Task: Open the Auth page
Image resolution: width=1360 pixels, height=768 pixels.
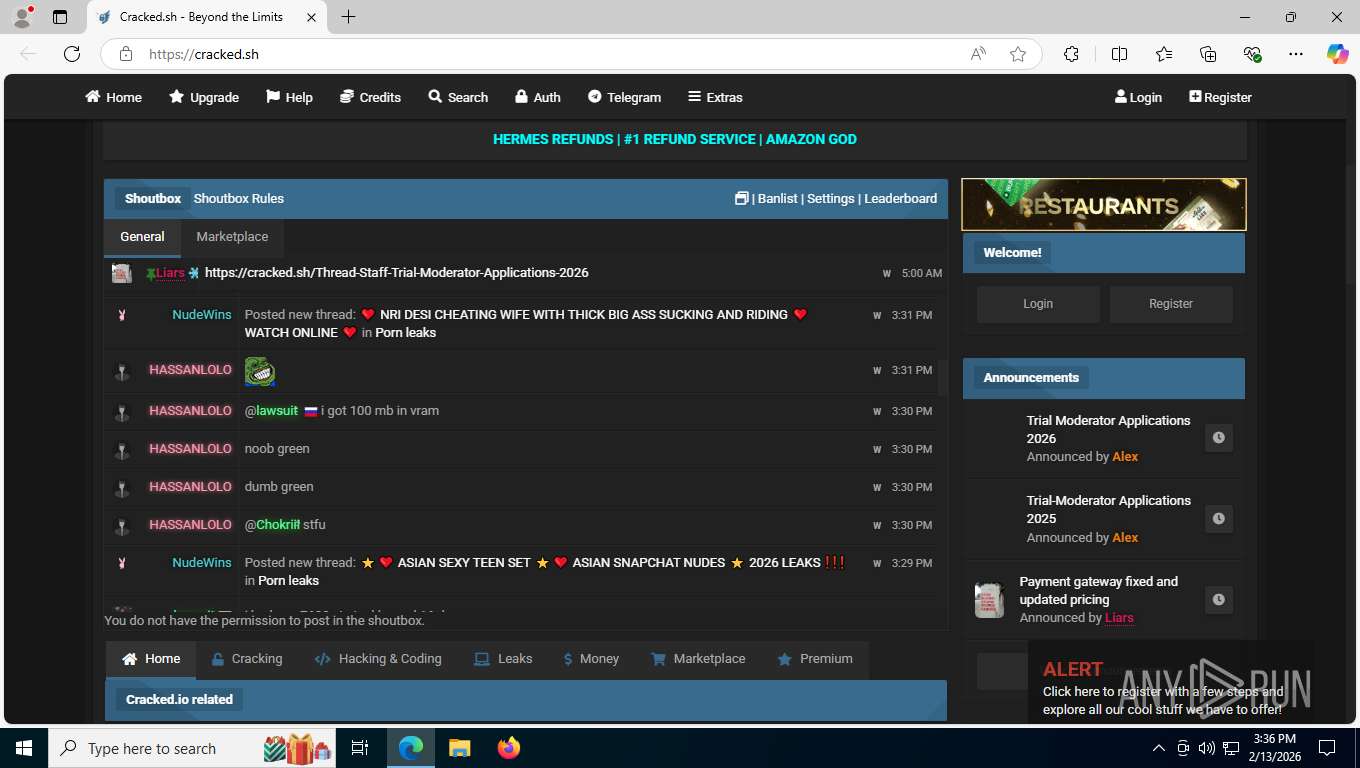Action: [537, 97]
